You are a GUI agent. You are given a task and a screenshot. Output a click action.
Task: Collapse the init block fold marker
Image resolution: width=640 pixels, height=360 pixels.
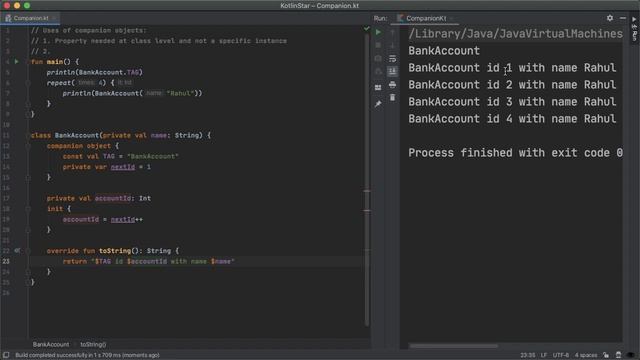[28, 209]
